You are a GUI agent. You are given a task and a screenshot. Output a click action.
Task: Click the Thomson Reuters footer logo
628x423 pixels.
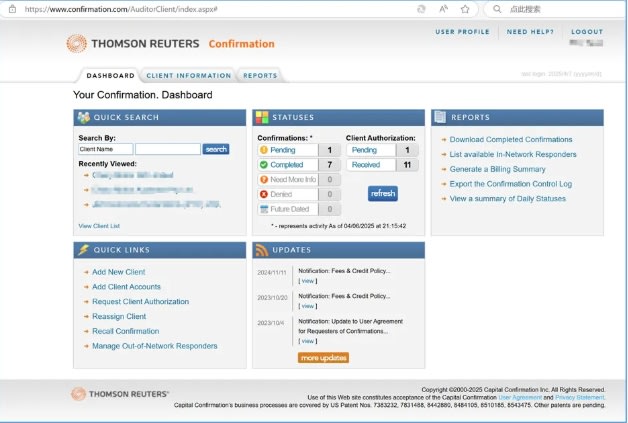point(120,394)
